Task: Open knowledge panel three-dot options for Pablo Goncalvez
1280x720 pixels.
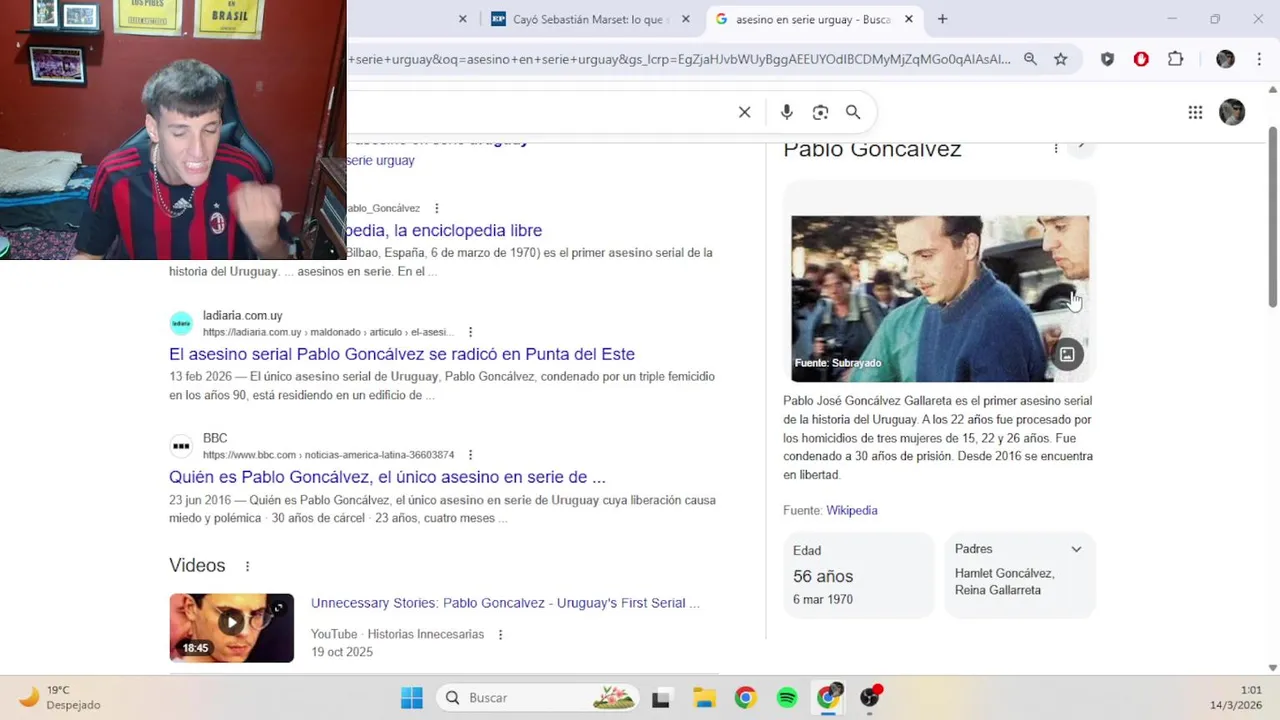Action: pyautogui.click(x=1055, y=148)
